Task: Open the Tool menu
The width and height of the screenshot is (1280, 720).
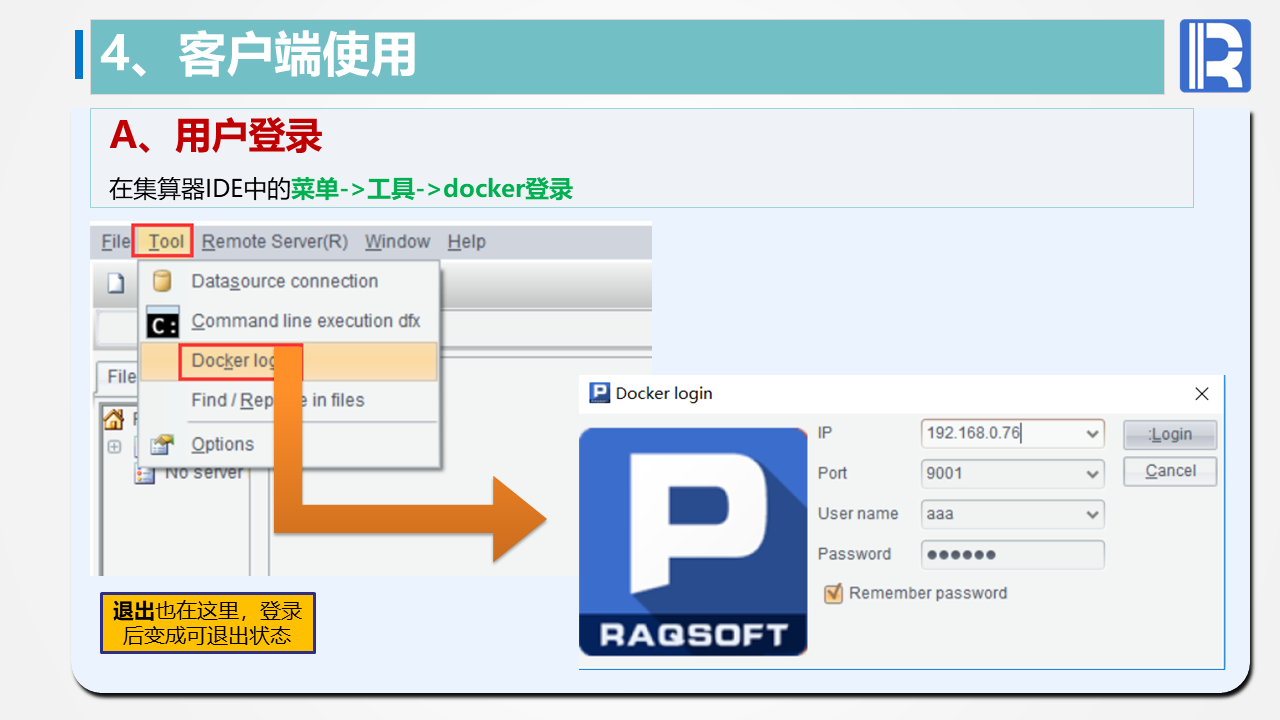Action: click(x=166, y=242)
